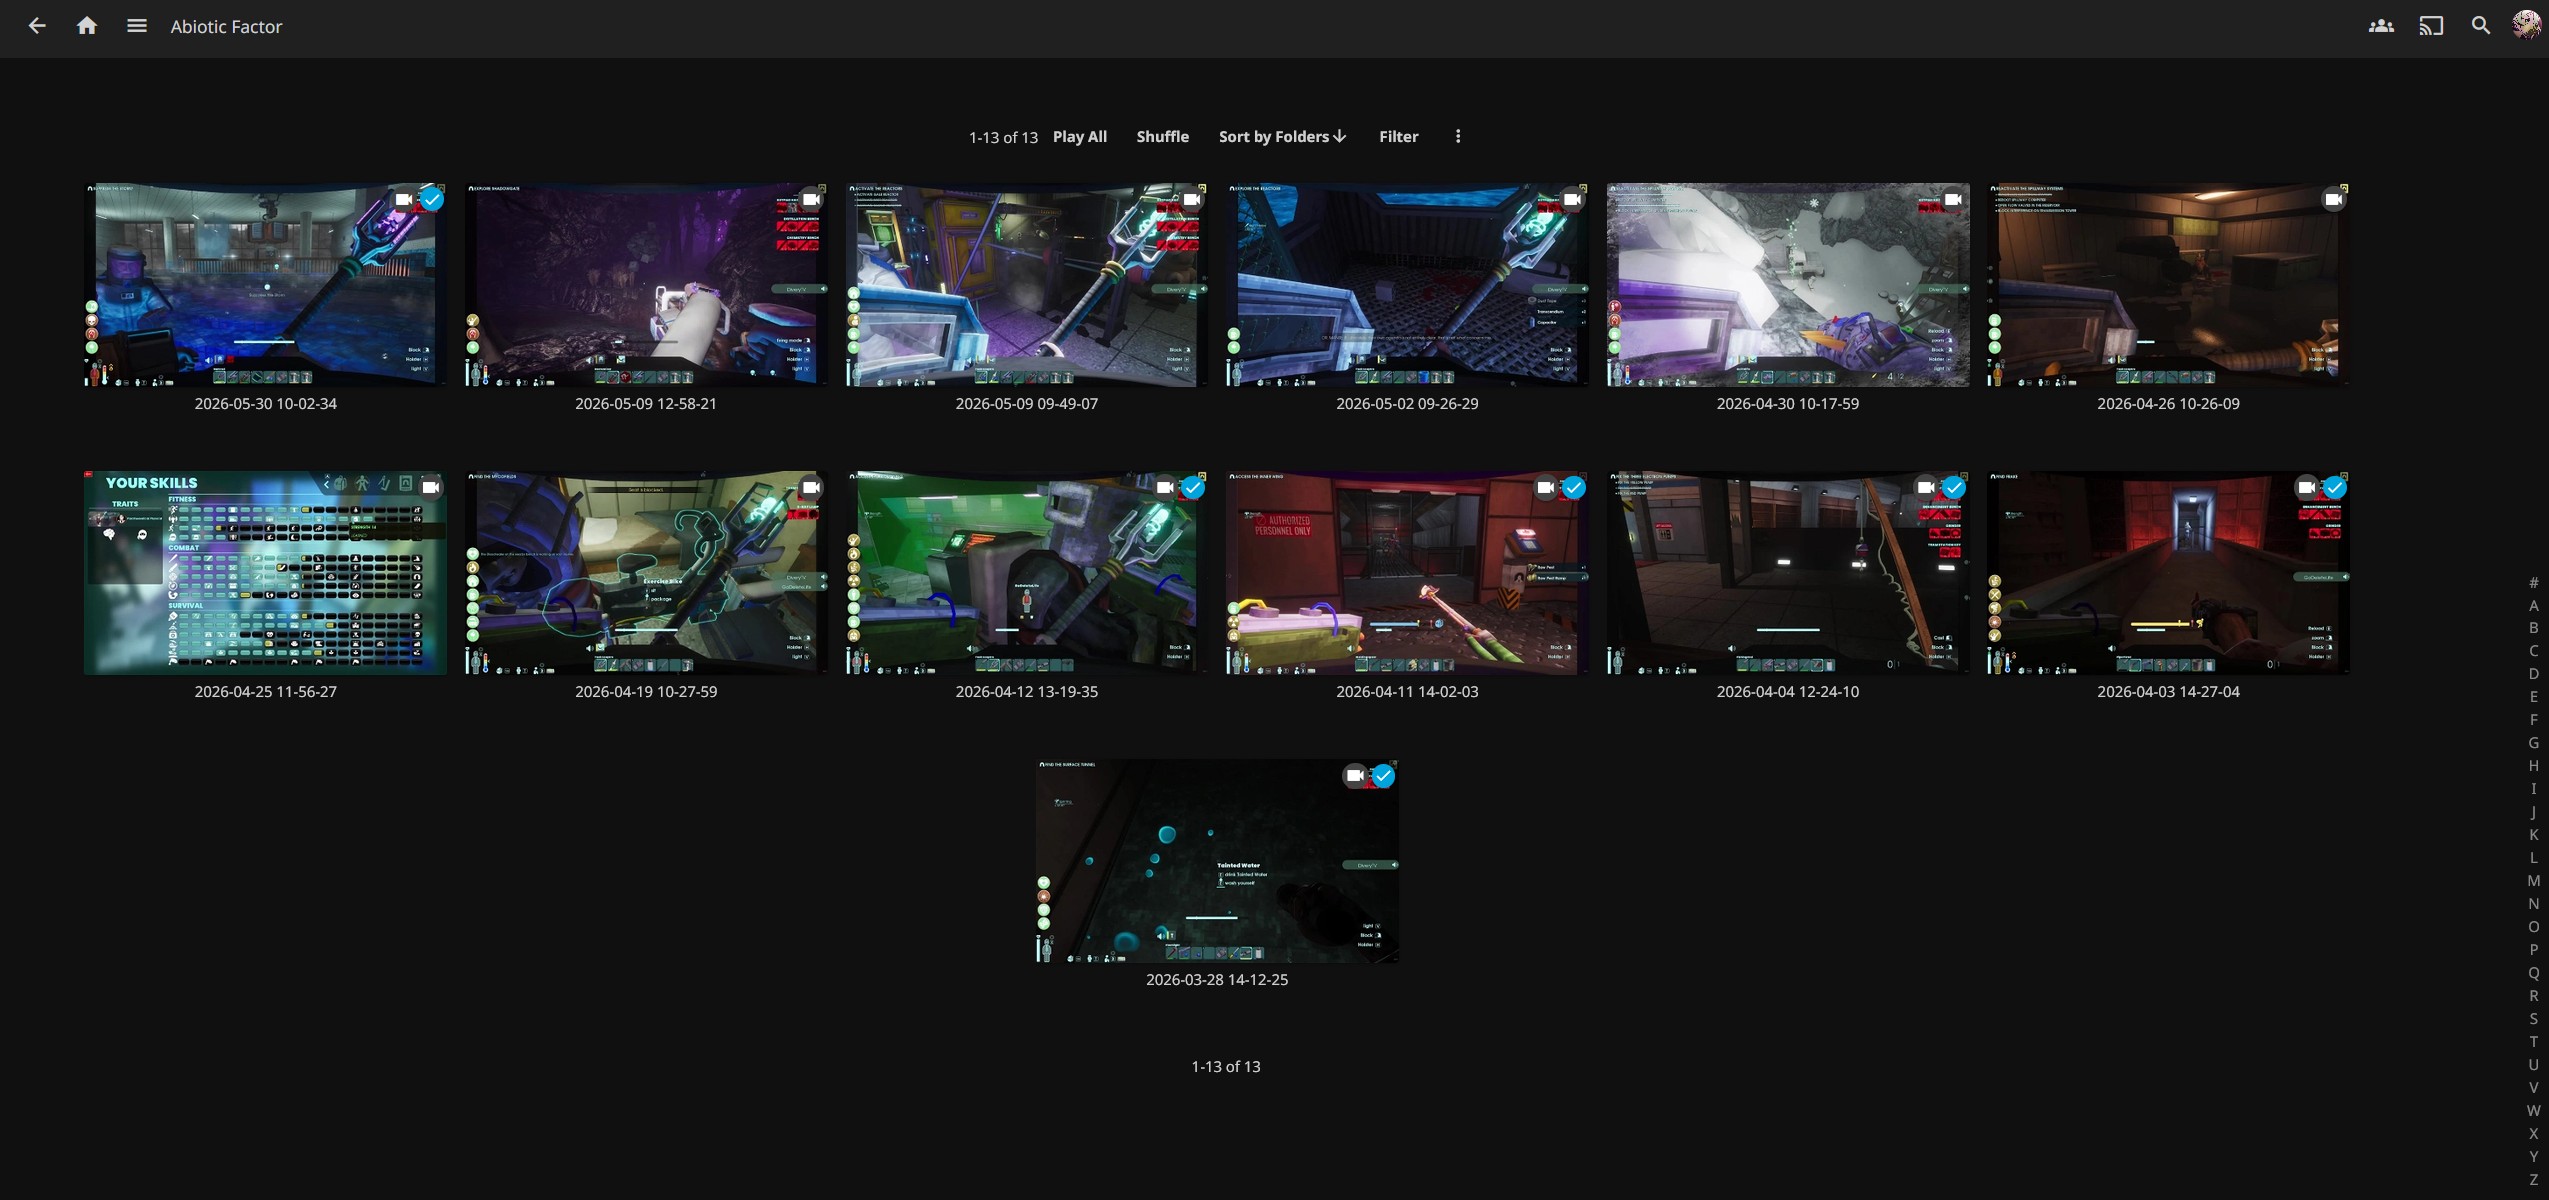
Task: Click video camera icon on 2026-05-09 12-58-21
Action: [811, 199]
